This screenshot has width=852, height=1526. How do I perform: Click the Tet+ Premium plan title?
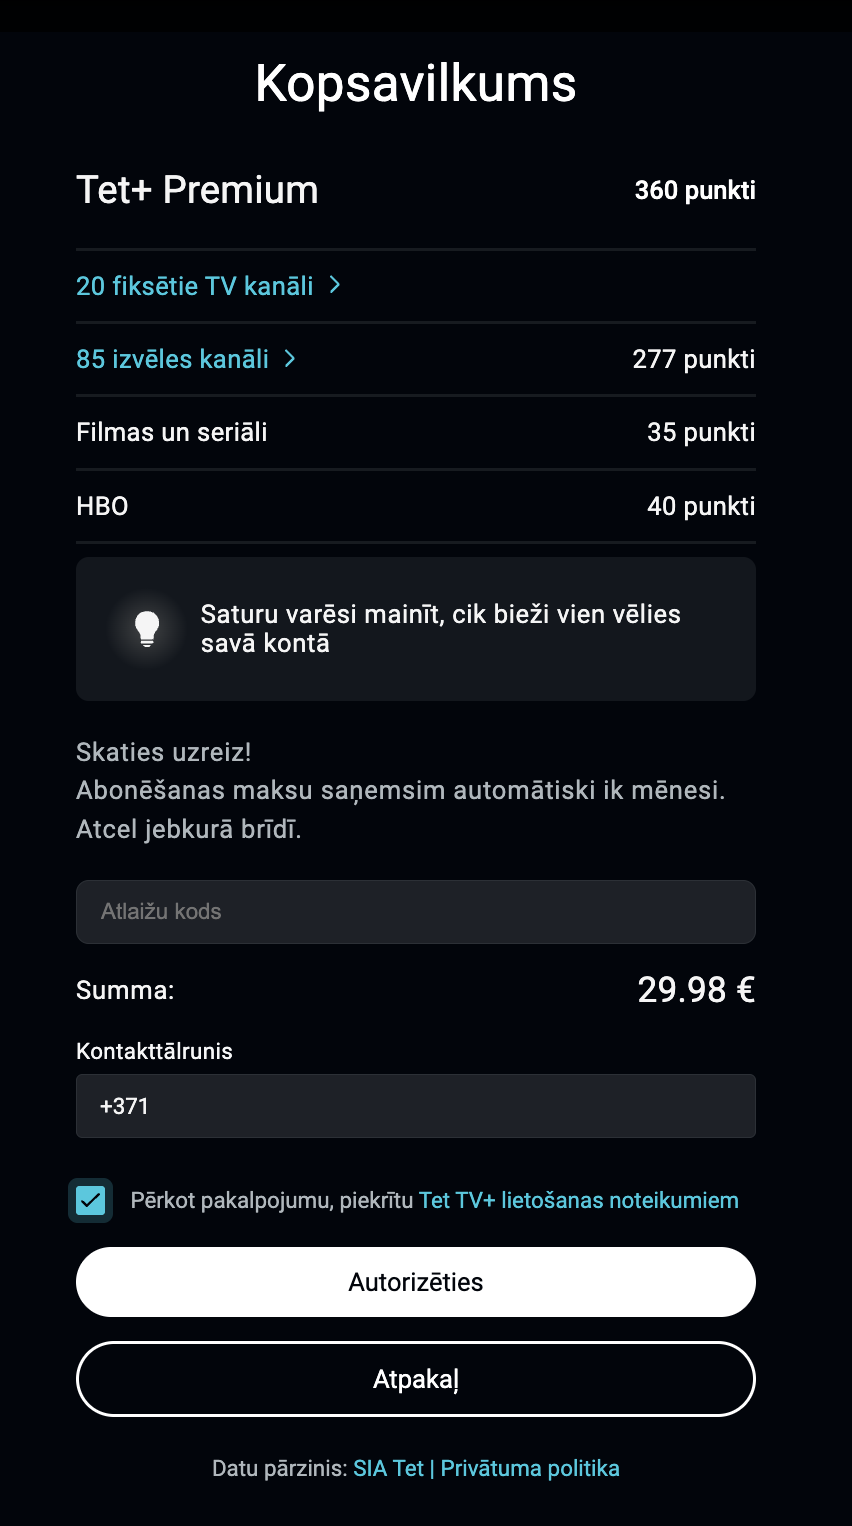coord(197,190)
